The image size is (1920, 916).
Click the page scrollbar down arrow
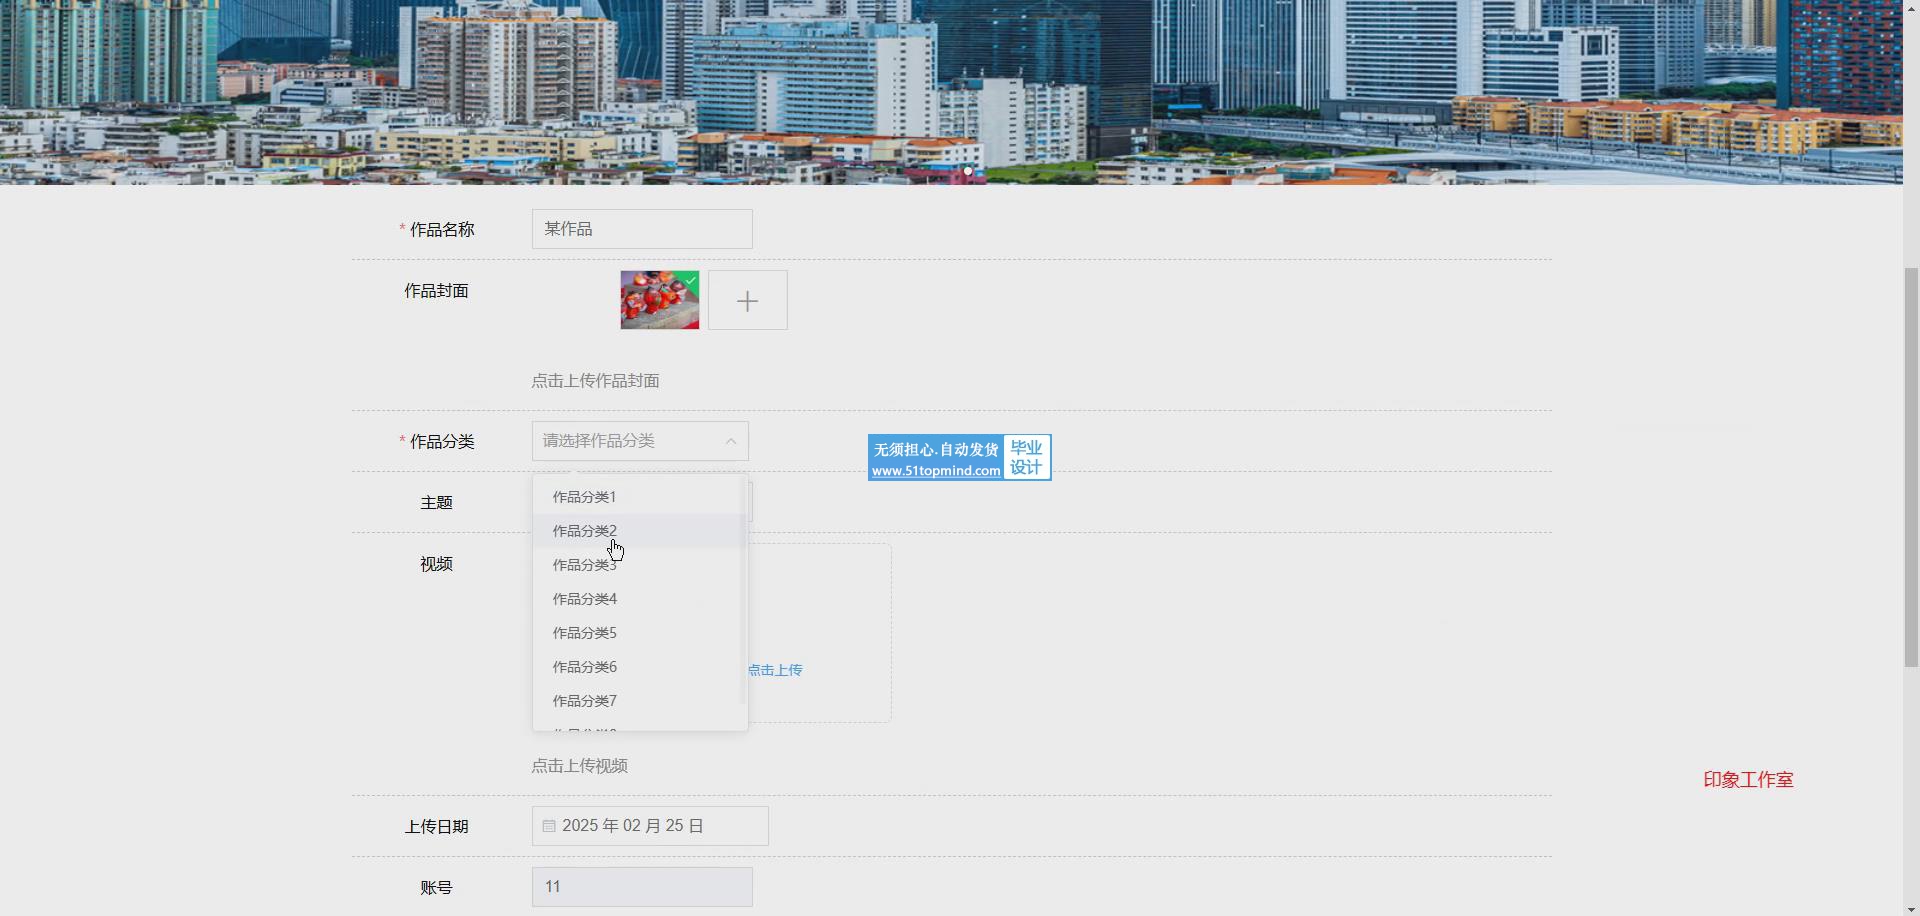(x=1911, y=908)
